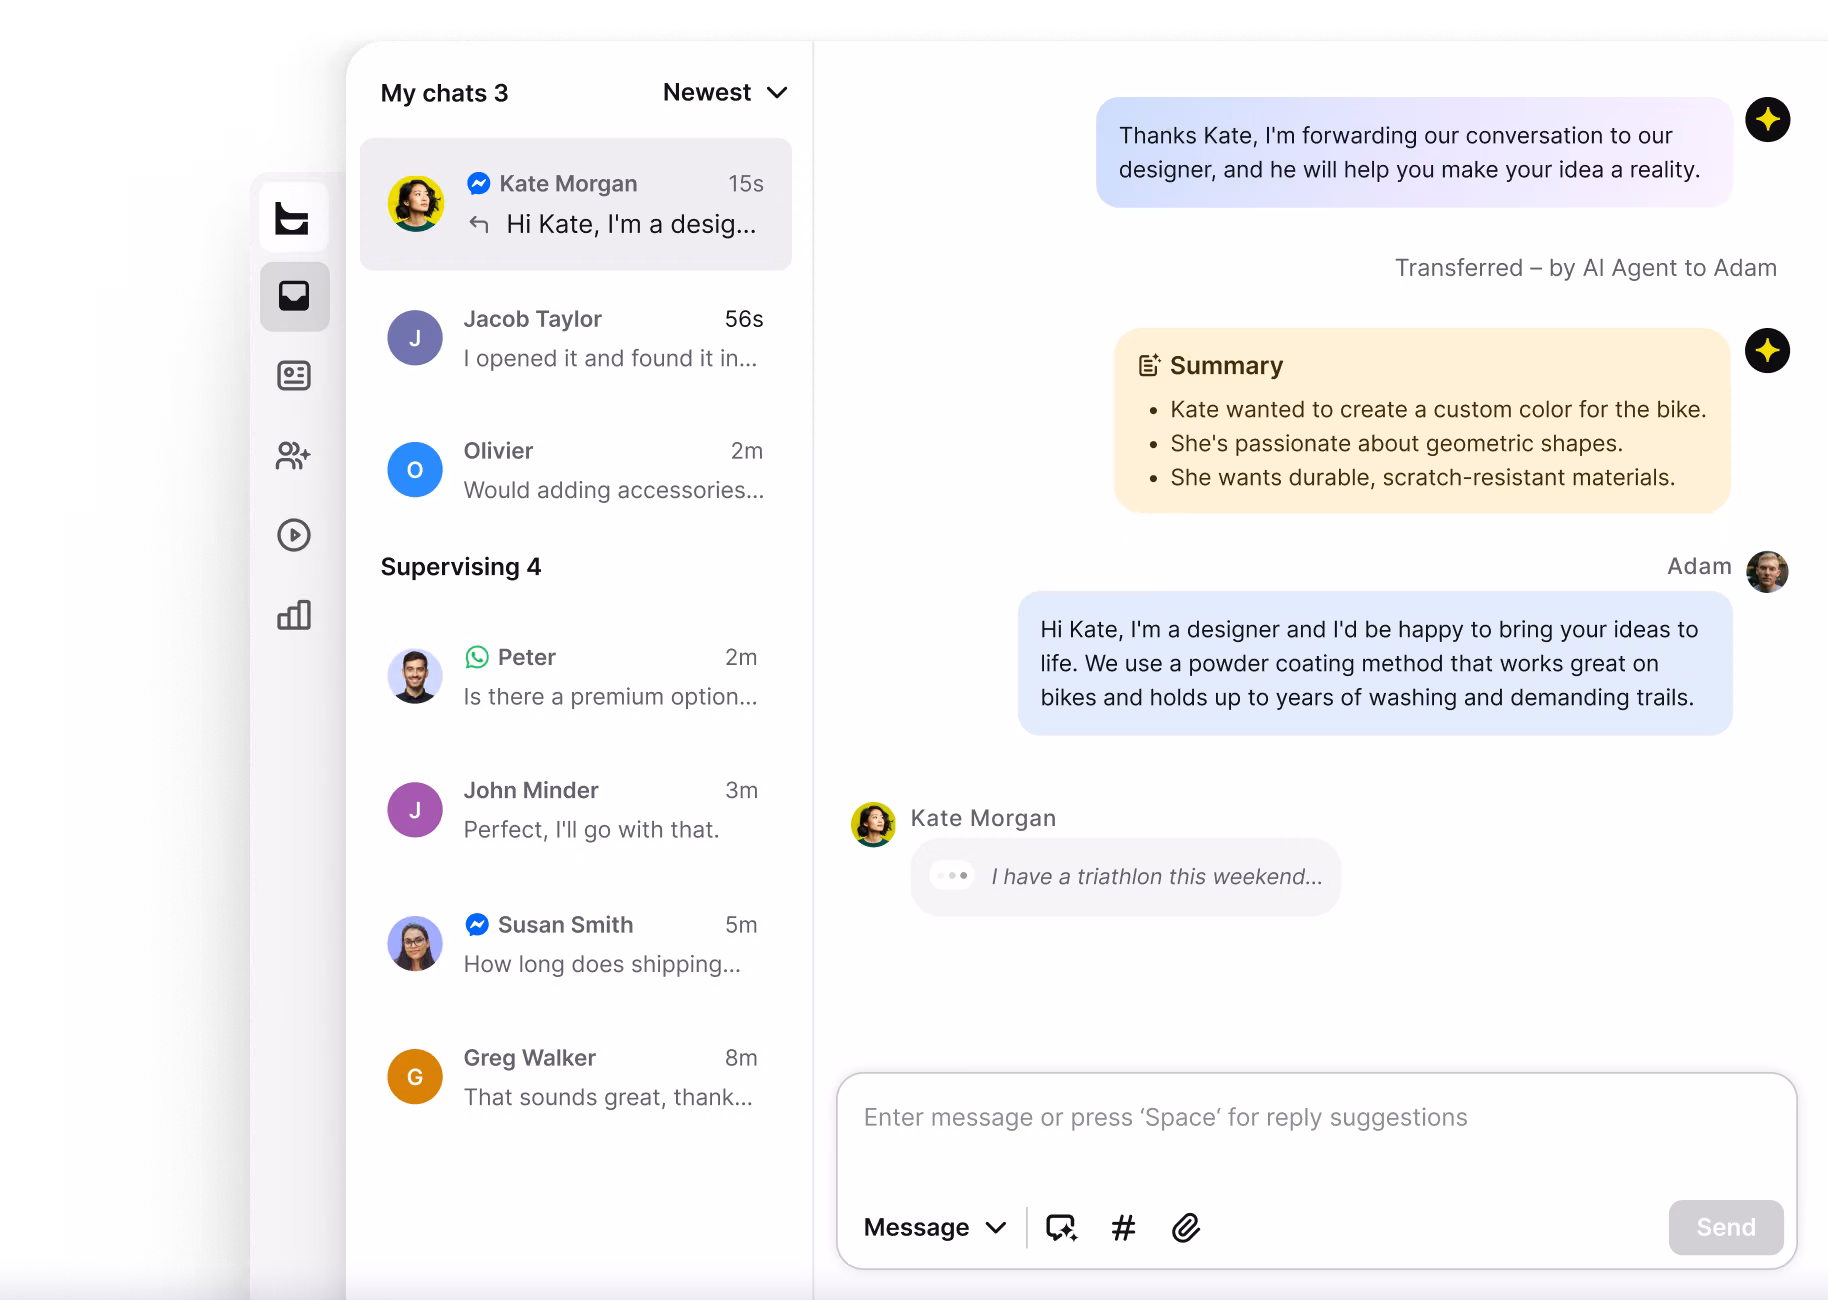Click John Minder's purple J avatar

415,810
